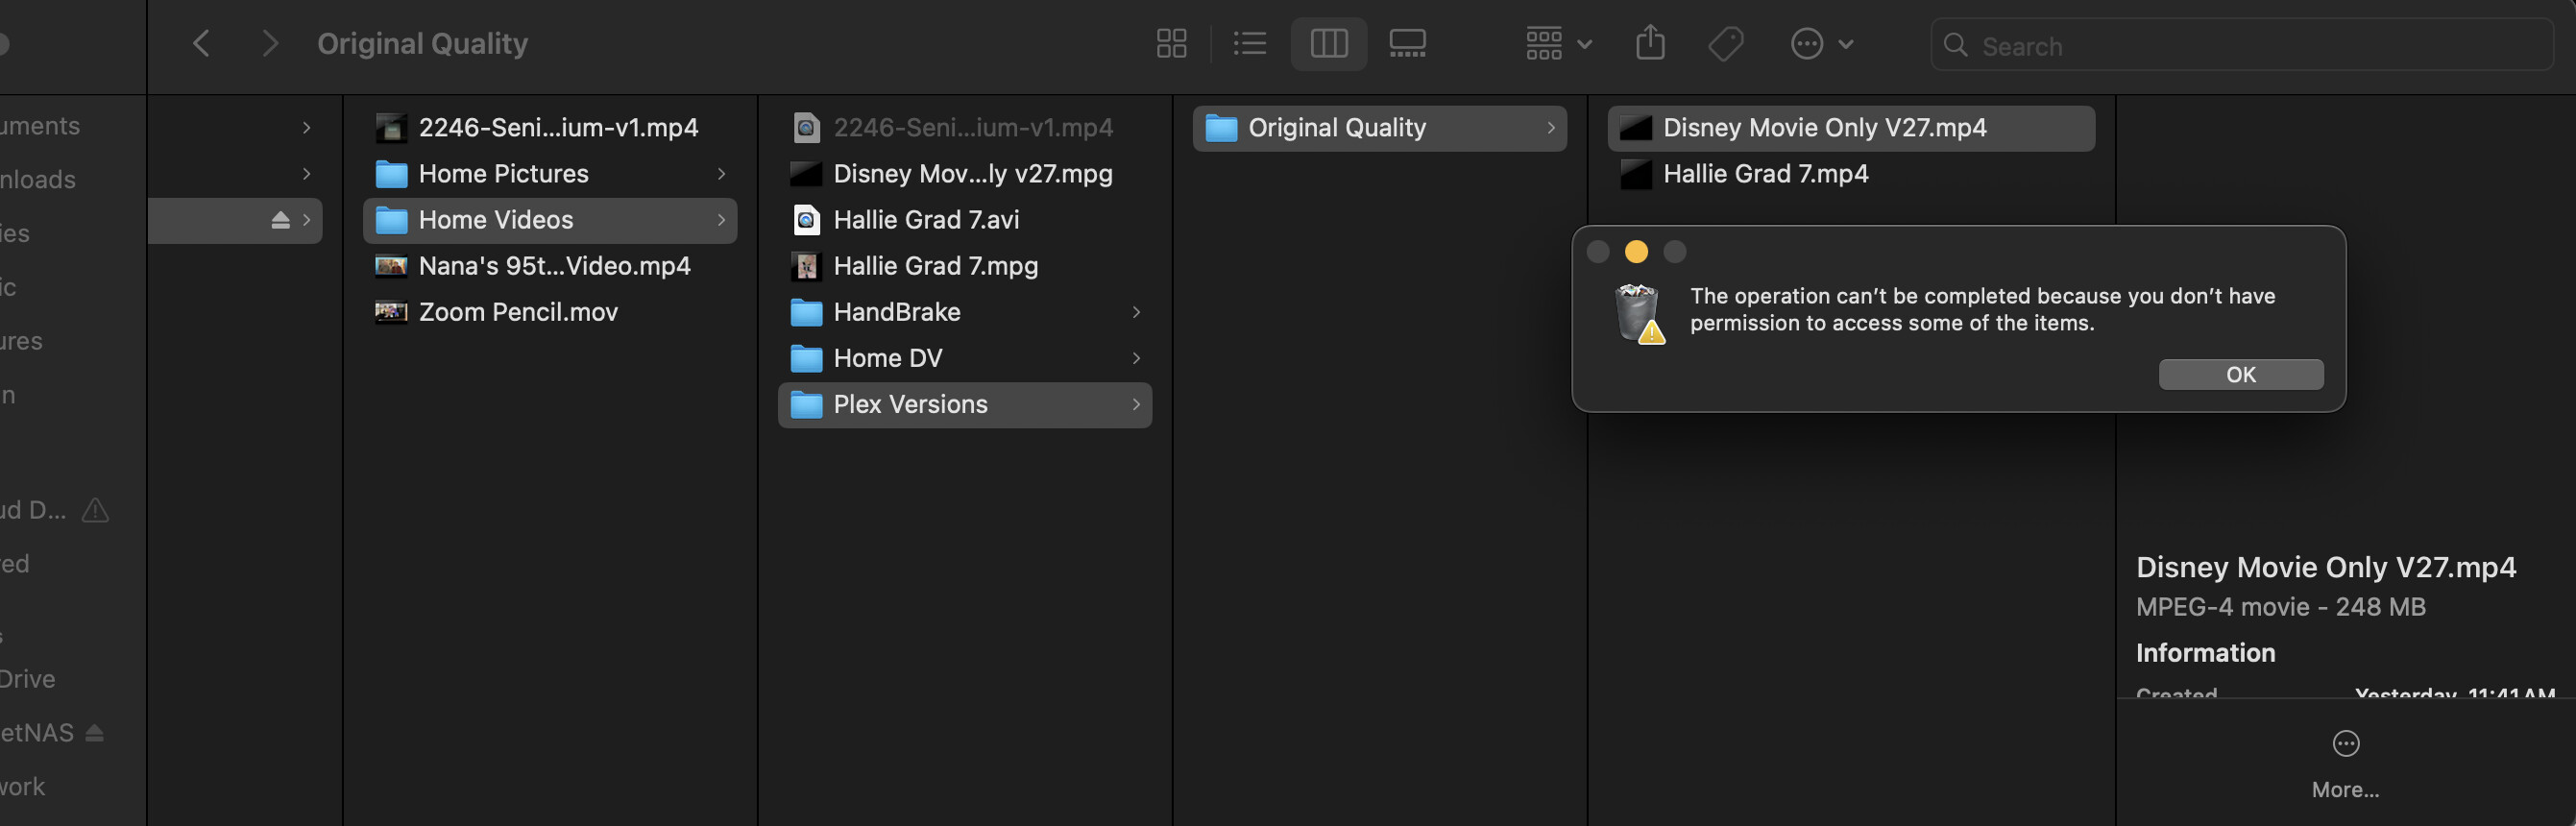Select column view mode
2576x826 pixels.
pyautogui.click(x=1328, y=44)
